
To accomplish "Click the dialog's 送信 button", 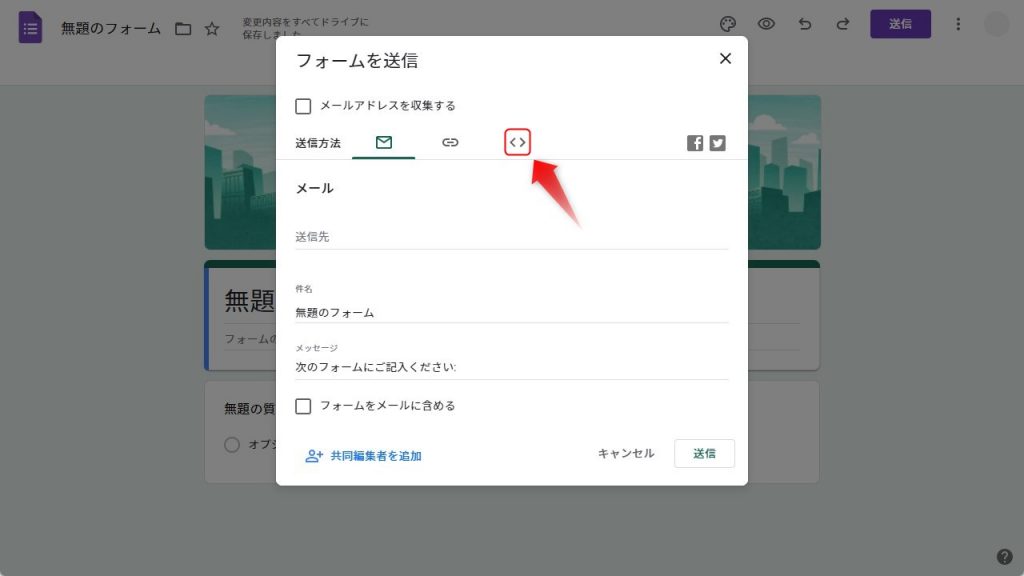I will (704, 453).
